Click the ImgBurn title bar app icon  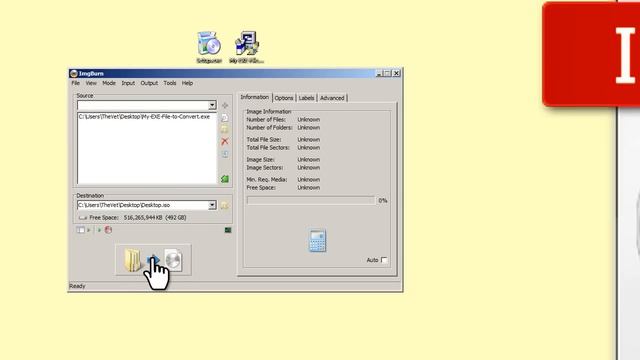[73, 73]
